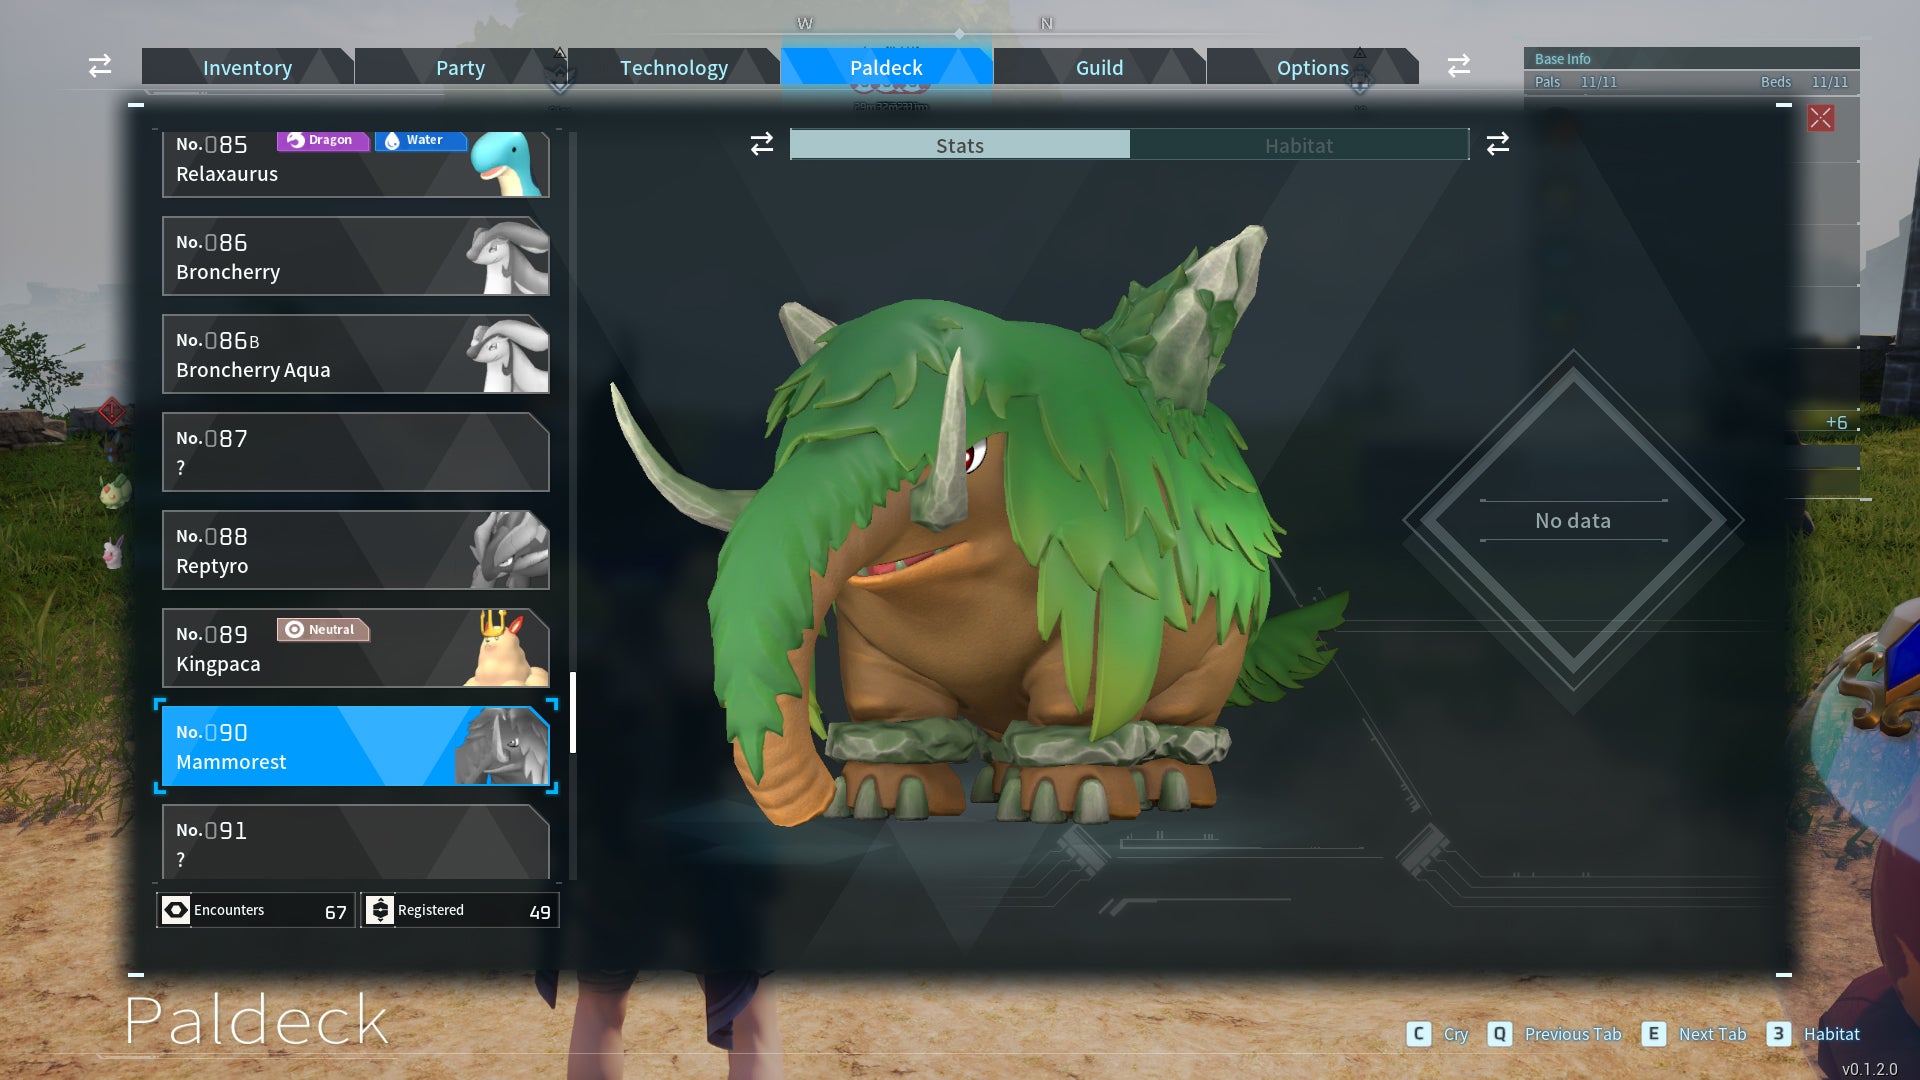Select Relaxaurus entry No.085
Image resolution: width=1920 pixels, height=1080 pixels.
pyautogui.click(x=356, y=164)
